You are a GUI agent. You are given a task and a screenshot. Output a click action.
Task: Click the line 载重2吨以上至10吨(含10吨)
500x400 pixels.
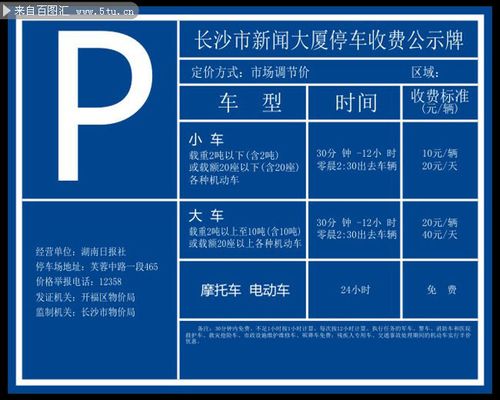tap(245, 231)
